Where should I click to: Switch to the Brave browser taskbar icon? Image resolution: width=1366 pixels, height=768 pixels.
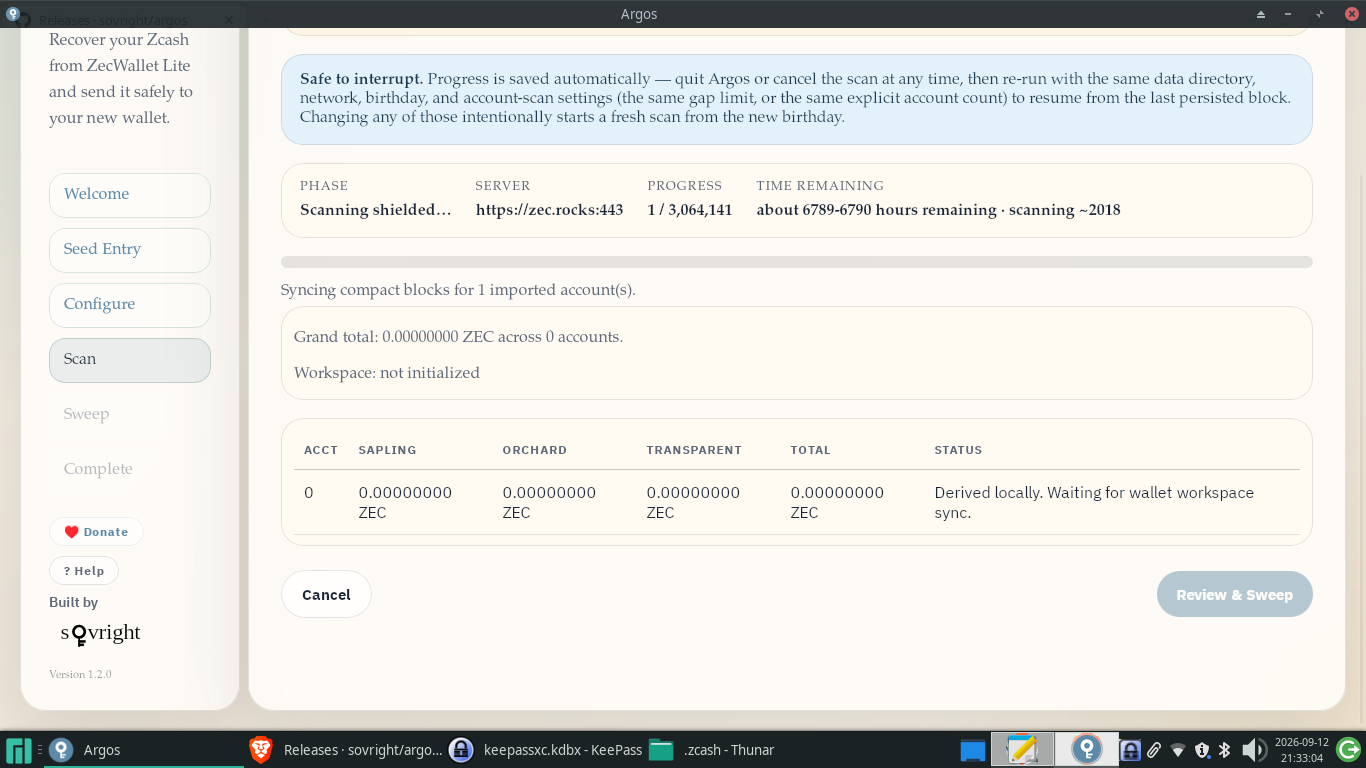tap(260, 750)
